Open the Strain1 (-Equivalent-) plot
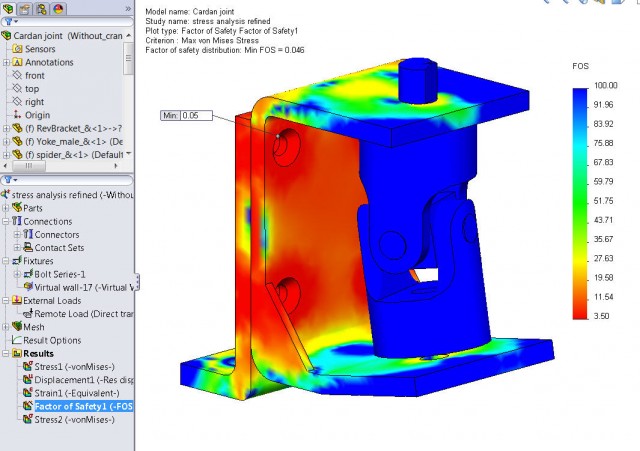 (71, 393)
